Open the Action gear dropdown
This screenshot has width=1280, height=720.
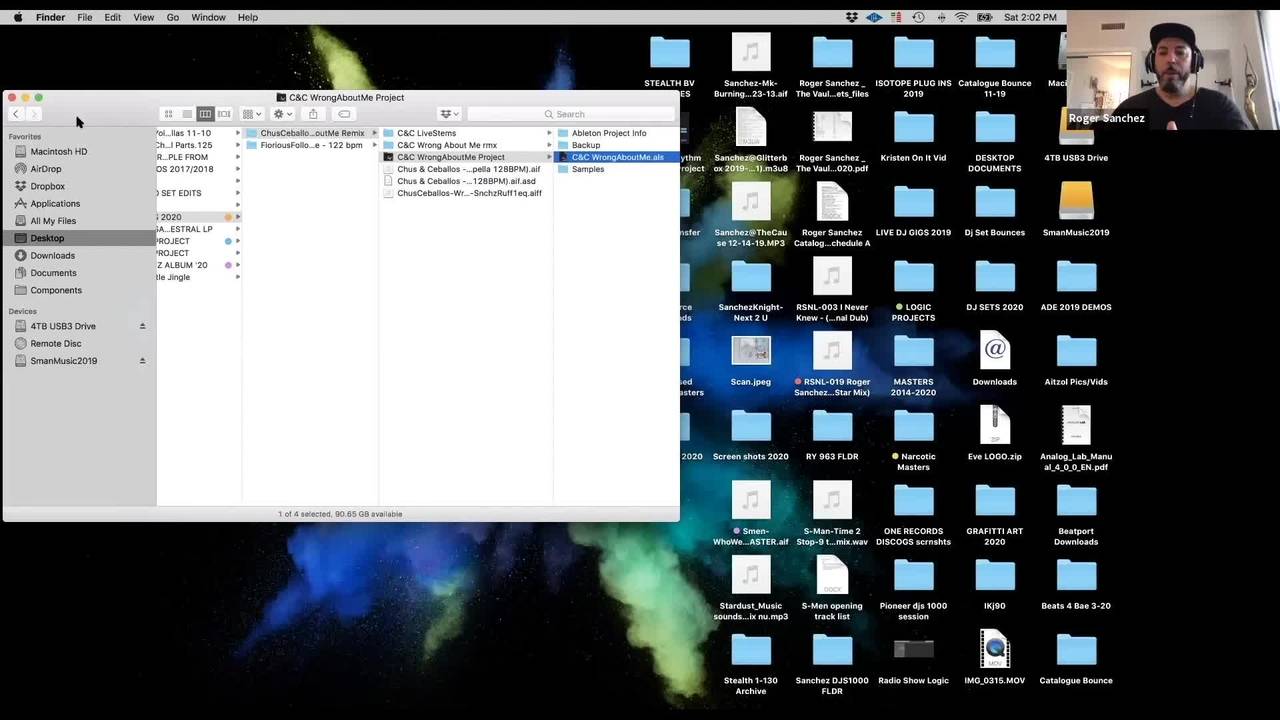coord(283,114)
